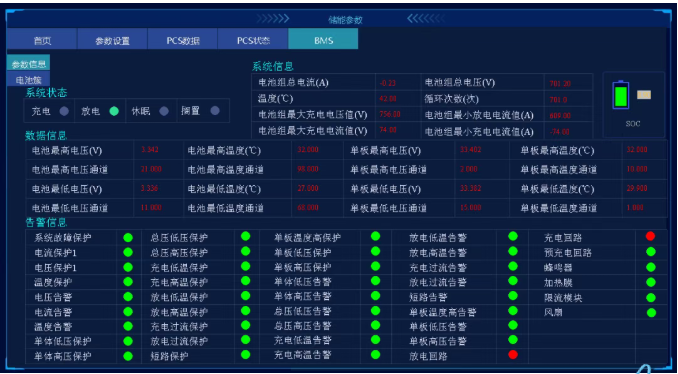The height and width of the screenshot is (374, 678).
Task: Click the 储能参数 title text
Action: tap(345, 19)
